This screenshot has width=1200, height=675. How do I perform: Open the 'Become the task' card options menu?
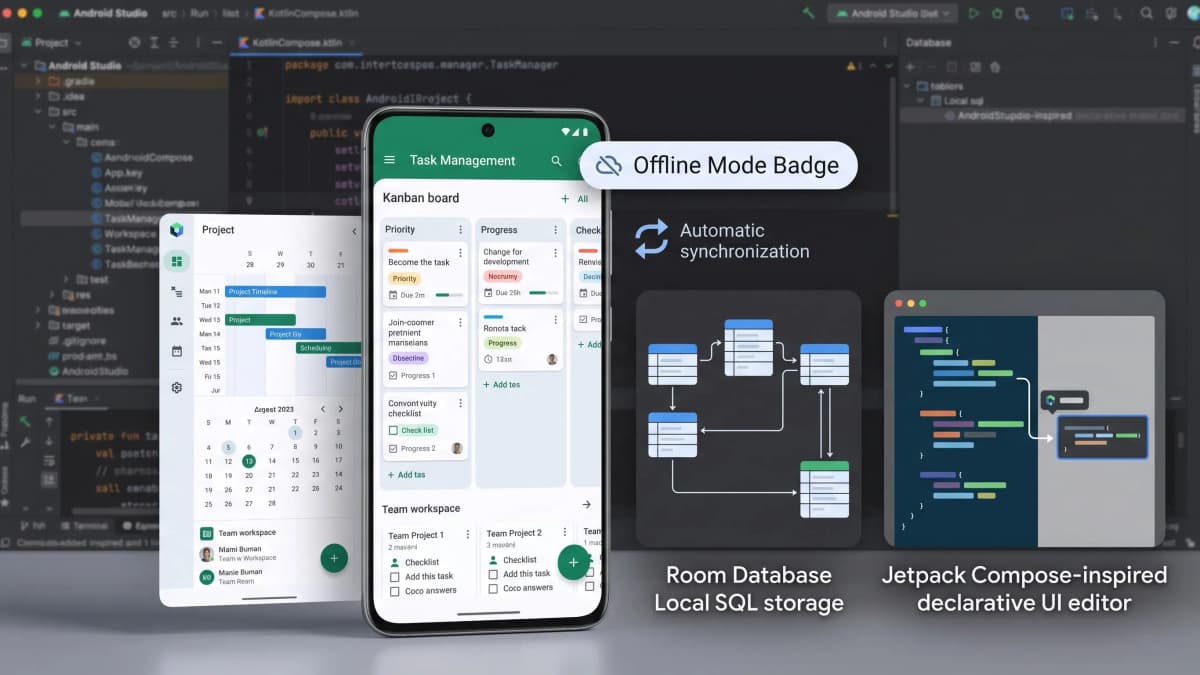[x=460, y=253]
